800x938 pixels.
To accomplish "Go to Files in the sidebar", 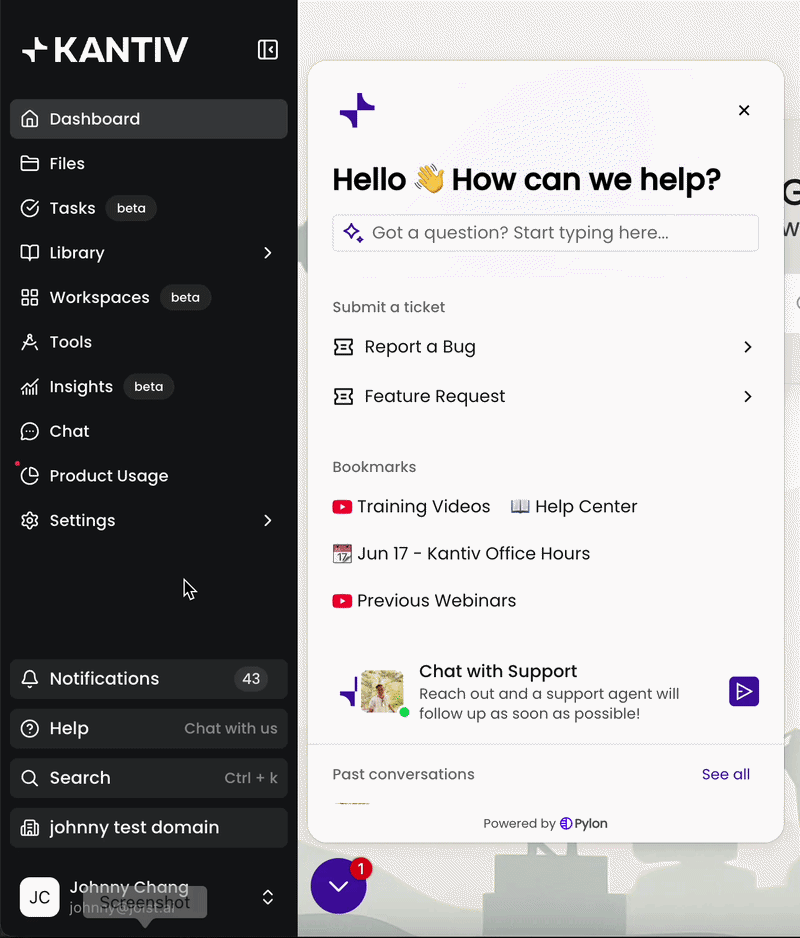I will click(x=149, y=163).
